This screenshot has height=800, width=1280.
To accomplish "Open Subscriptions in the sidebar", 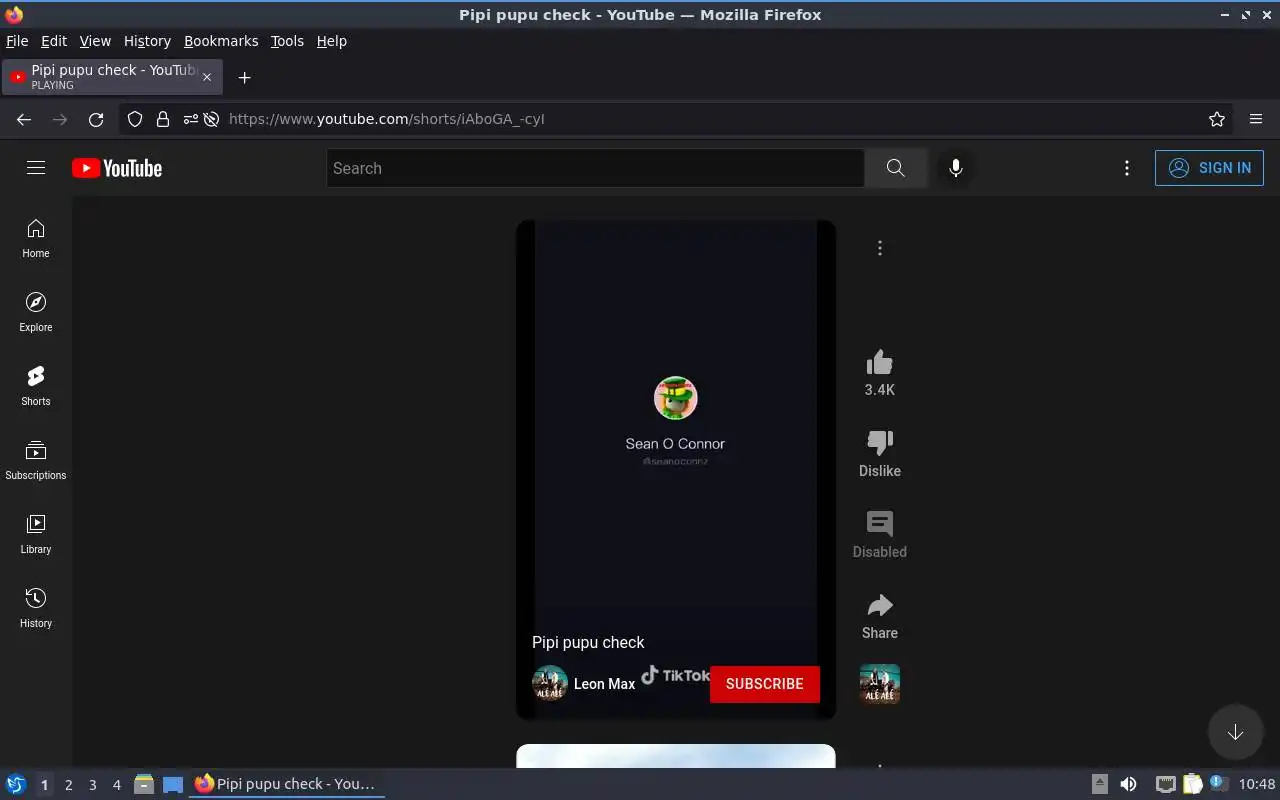I will pyautogui.click(x=36, y=461).
